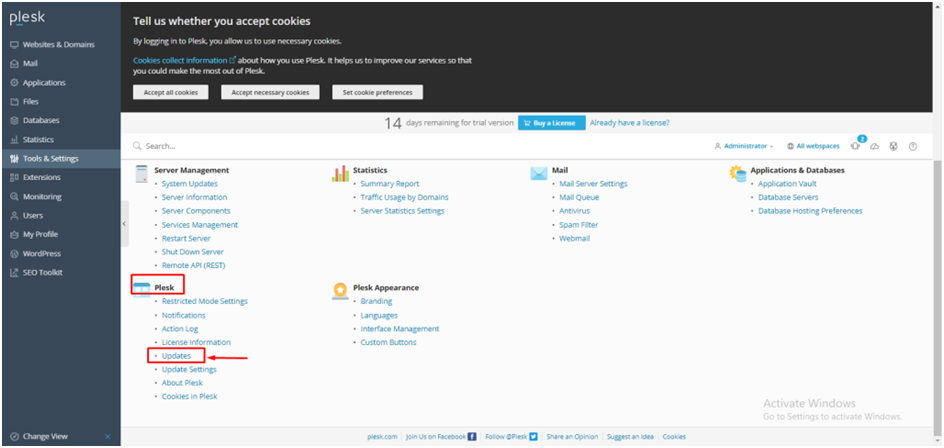Click the Facebook icon in footer
This screenshot has width=944, height=448.
(x=472, y=437)
